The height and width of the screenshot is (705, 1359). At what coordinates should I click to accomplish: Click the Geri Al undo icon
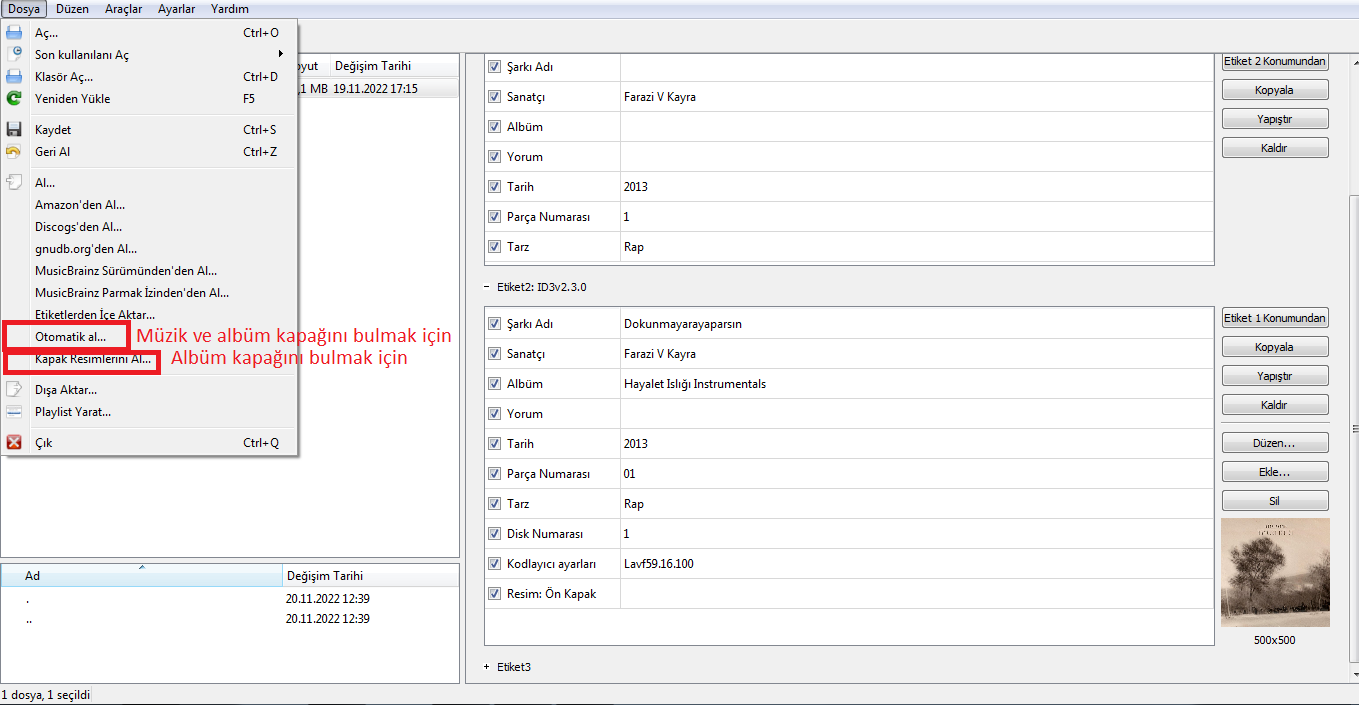click(14, 152)
